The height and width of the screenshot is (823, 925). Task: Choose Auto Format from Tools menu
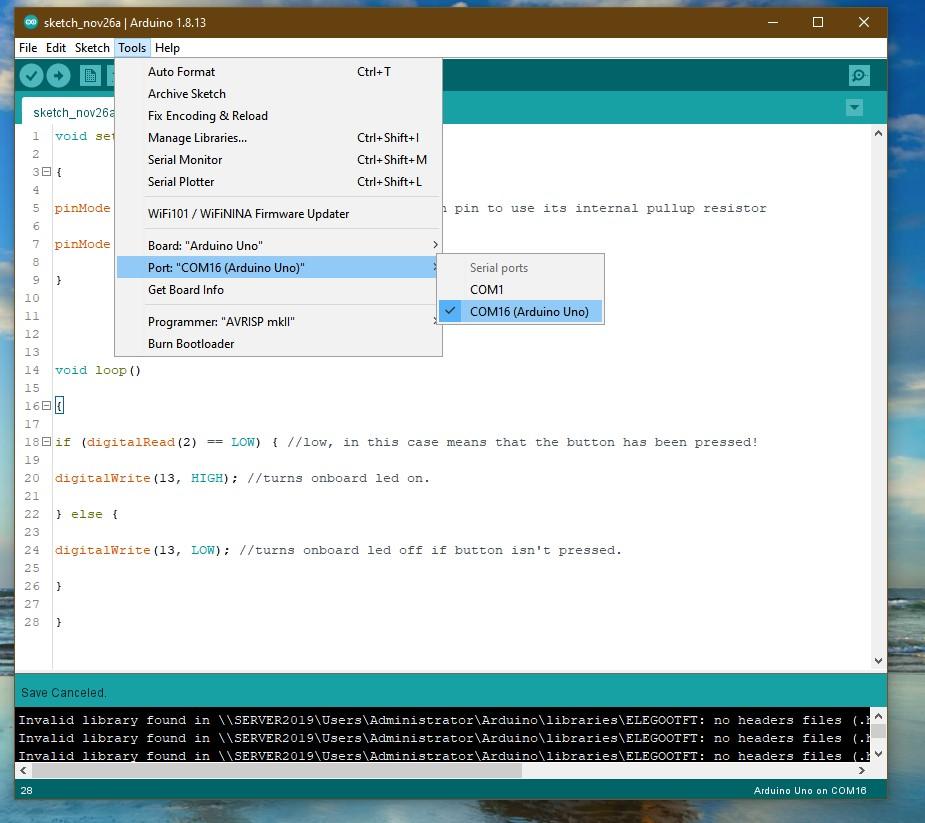(278, 72)
